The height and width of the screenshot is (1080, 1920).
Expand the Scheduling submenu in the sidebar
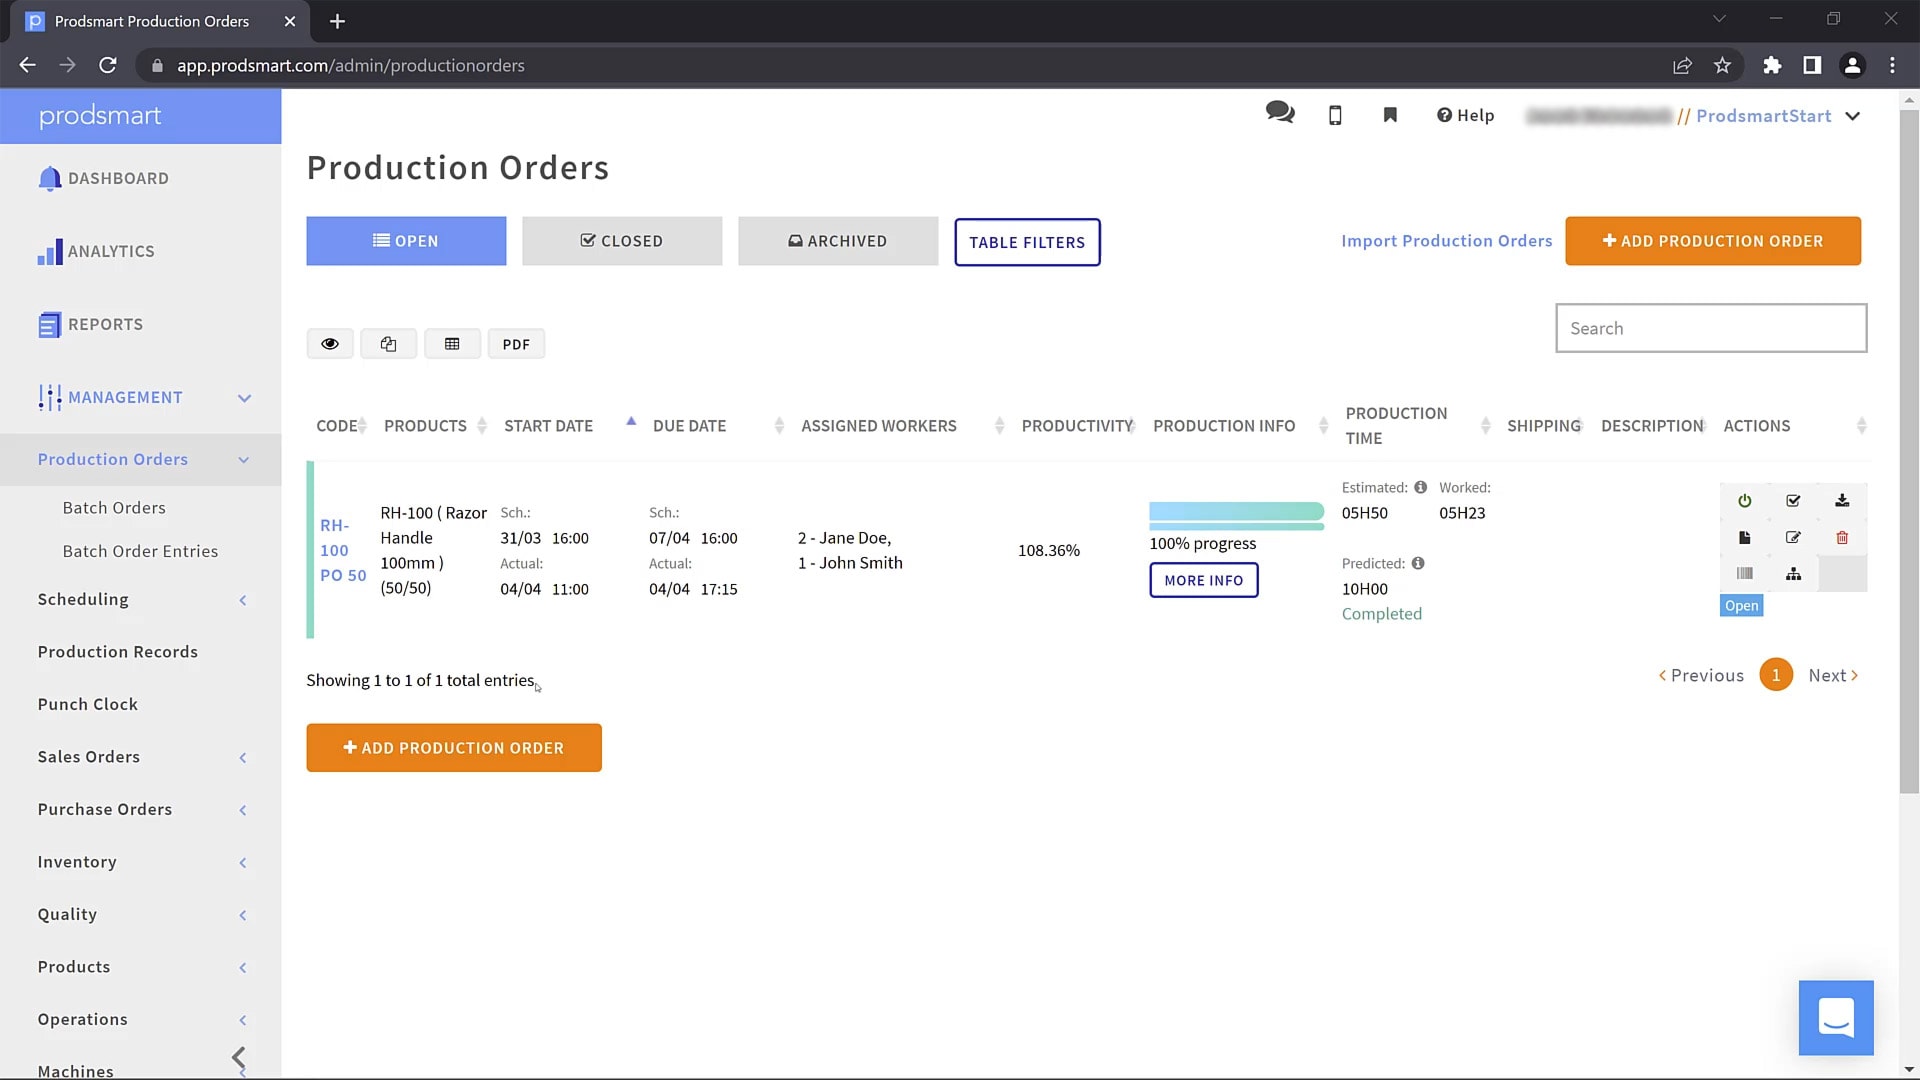click(243, 600)
